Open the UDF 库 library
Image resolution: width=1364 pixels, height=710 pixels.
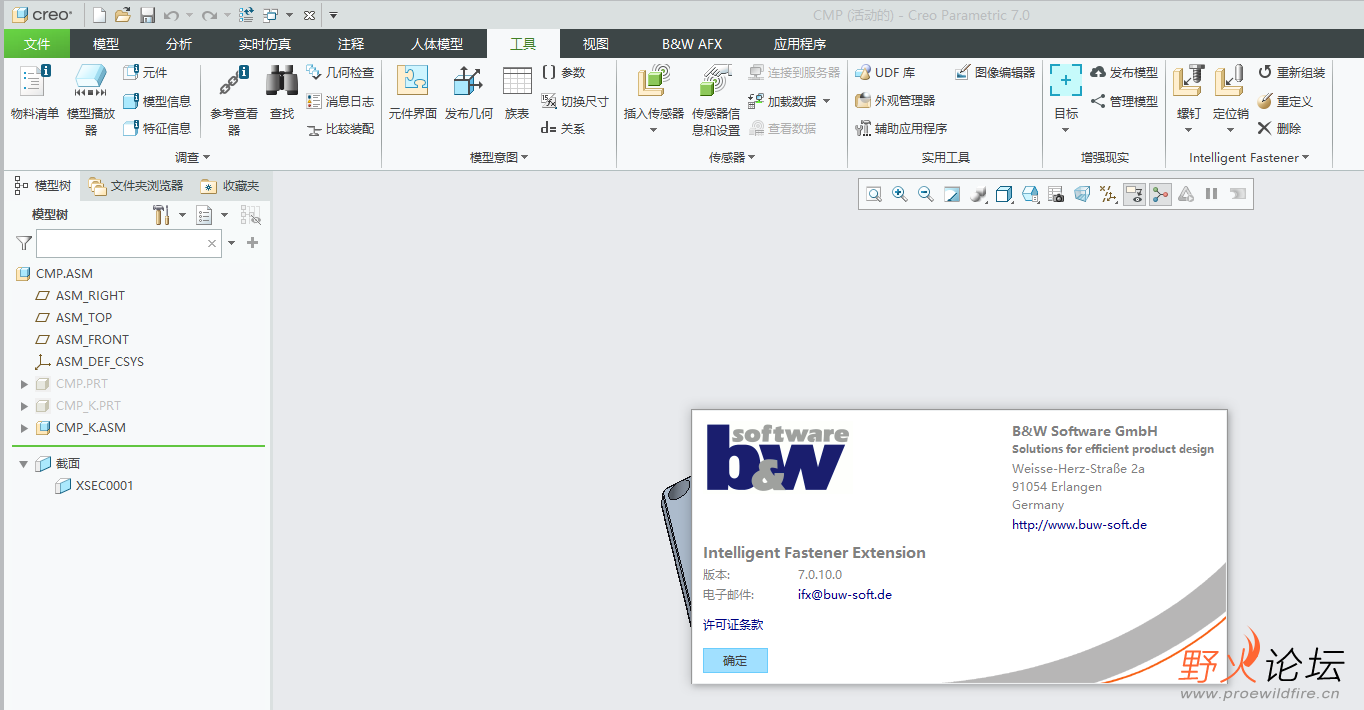(x=885, y=72)
